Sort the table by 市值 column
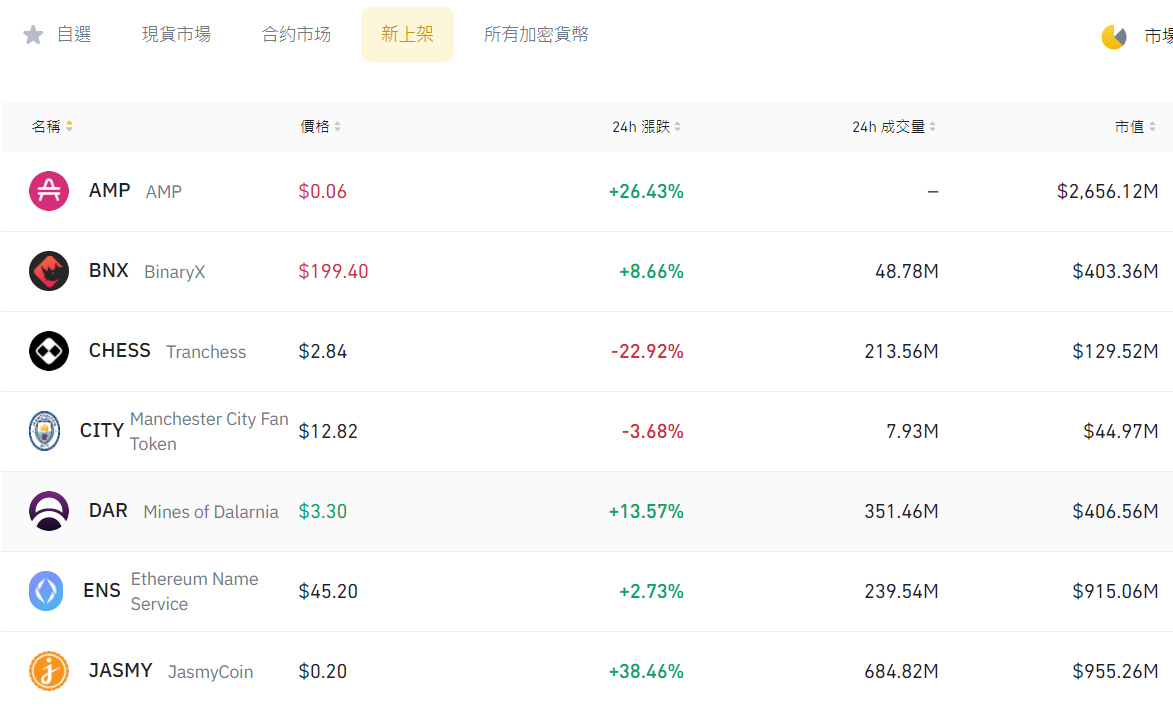This screenshot has width=1173, height=706. pyautogui.click(x=1135, y=126)
